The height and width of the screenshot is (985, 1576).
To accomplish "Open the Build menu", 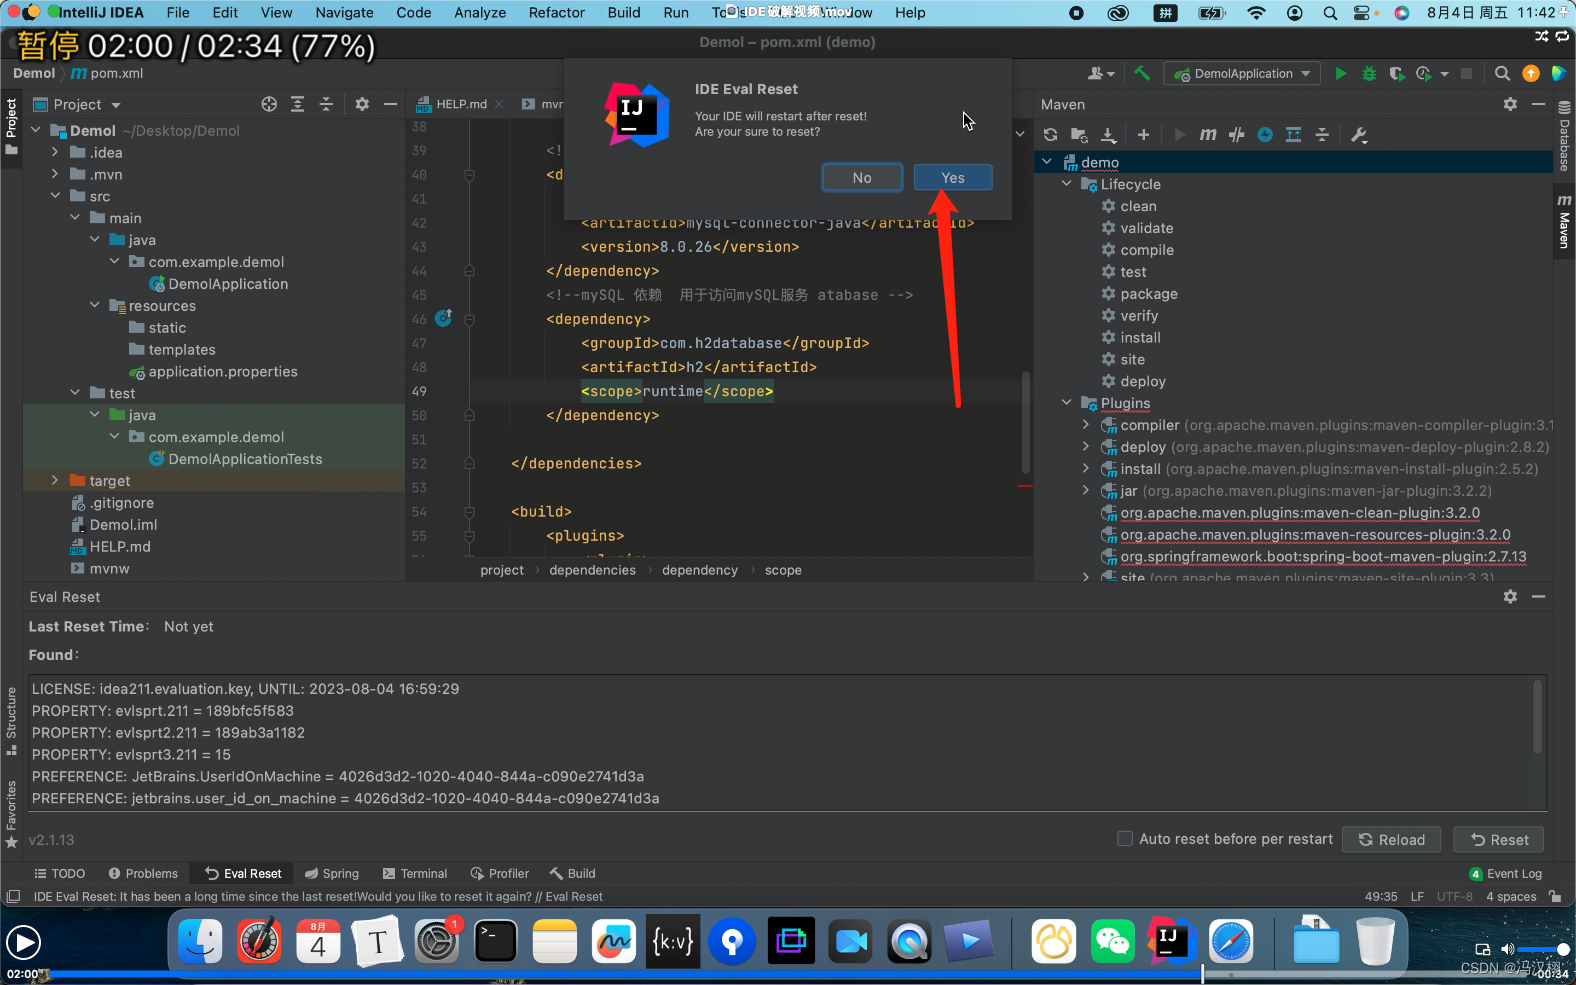I will [624, 12].
